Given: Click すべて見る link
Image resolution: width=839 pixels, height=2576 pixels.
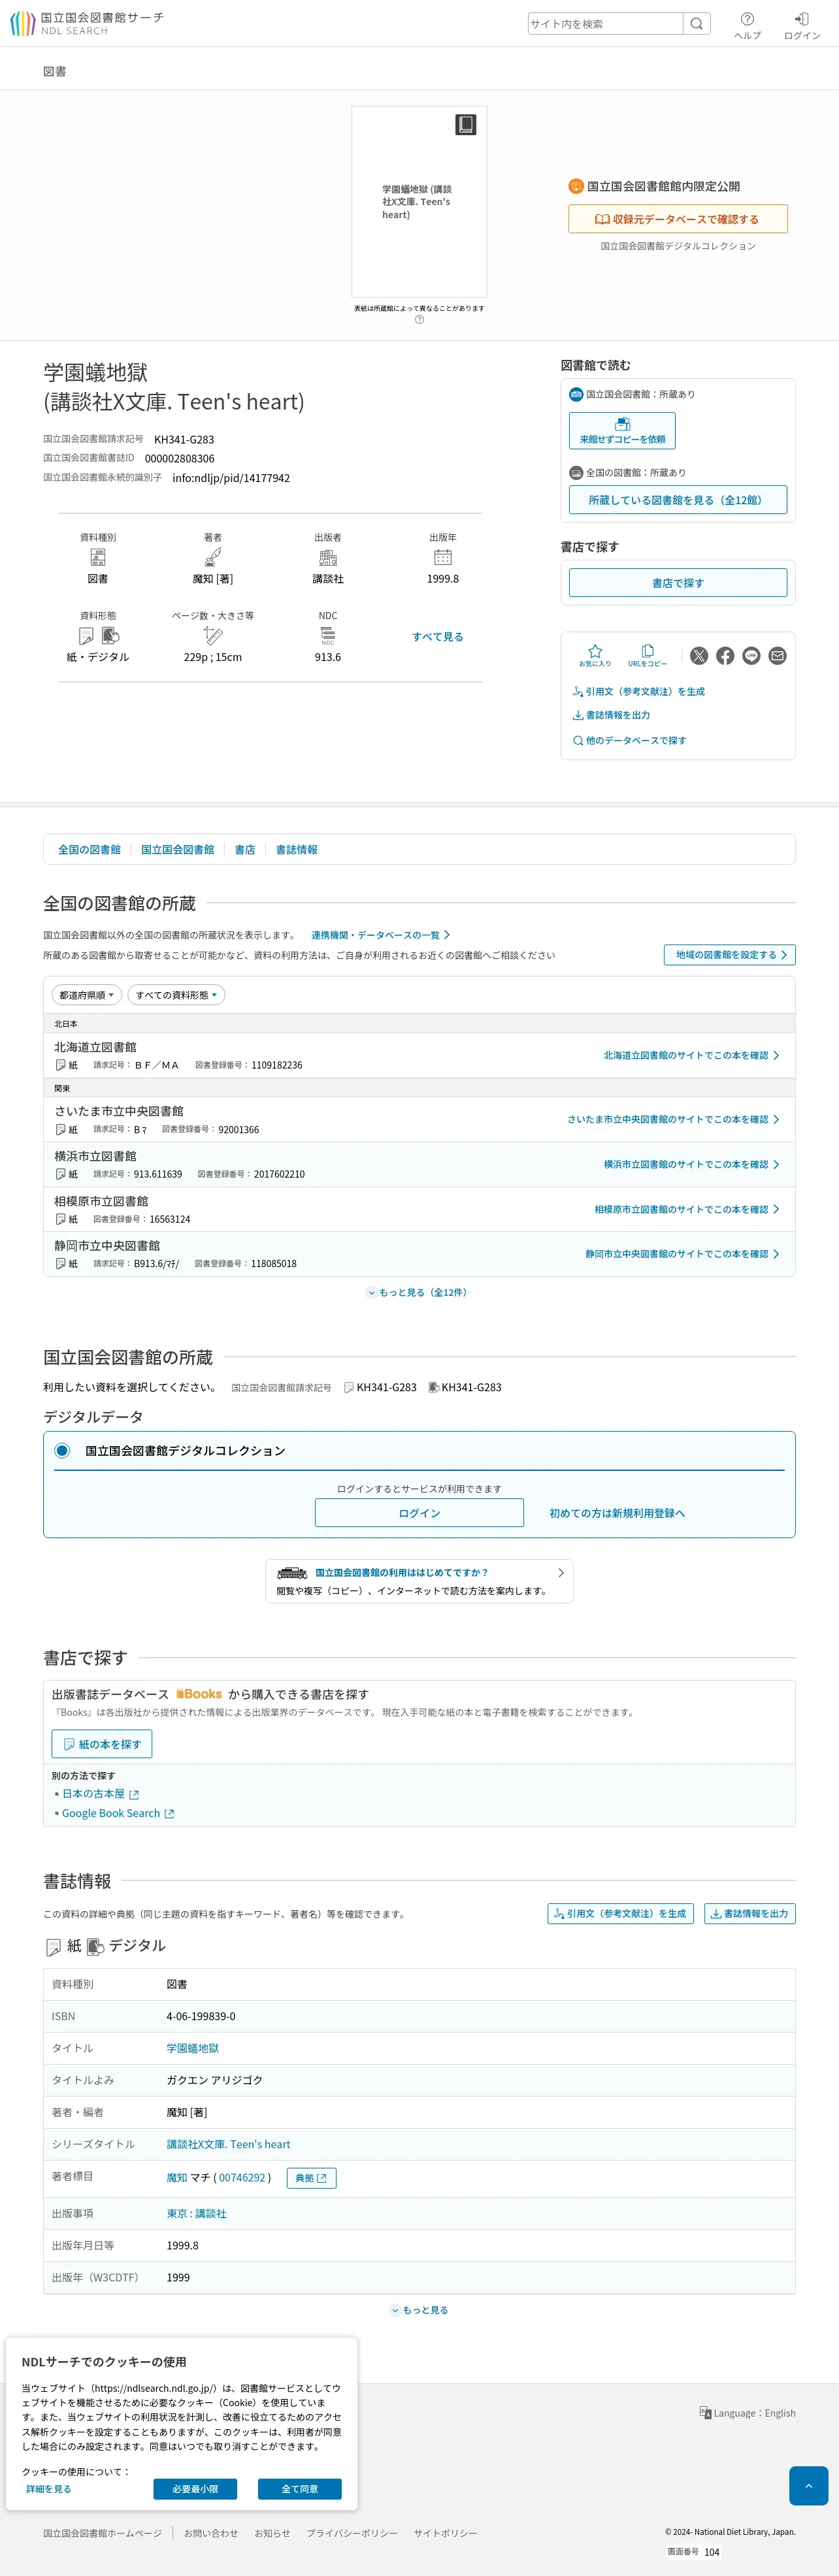Looking at the screenshot, I should [x=438, y=637].
